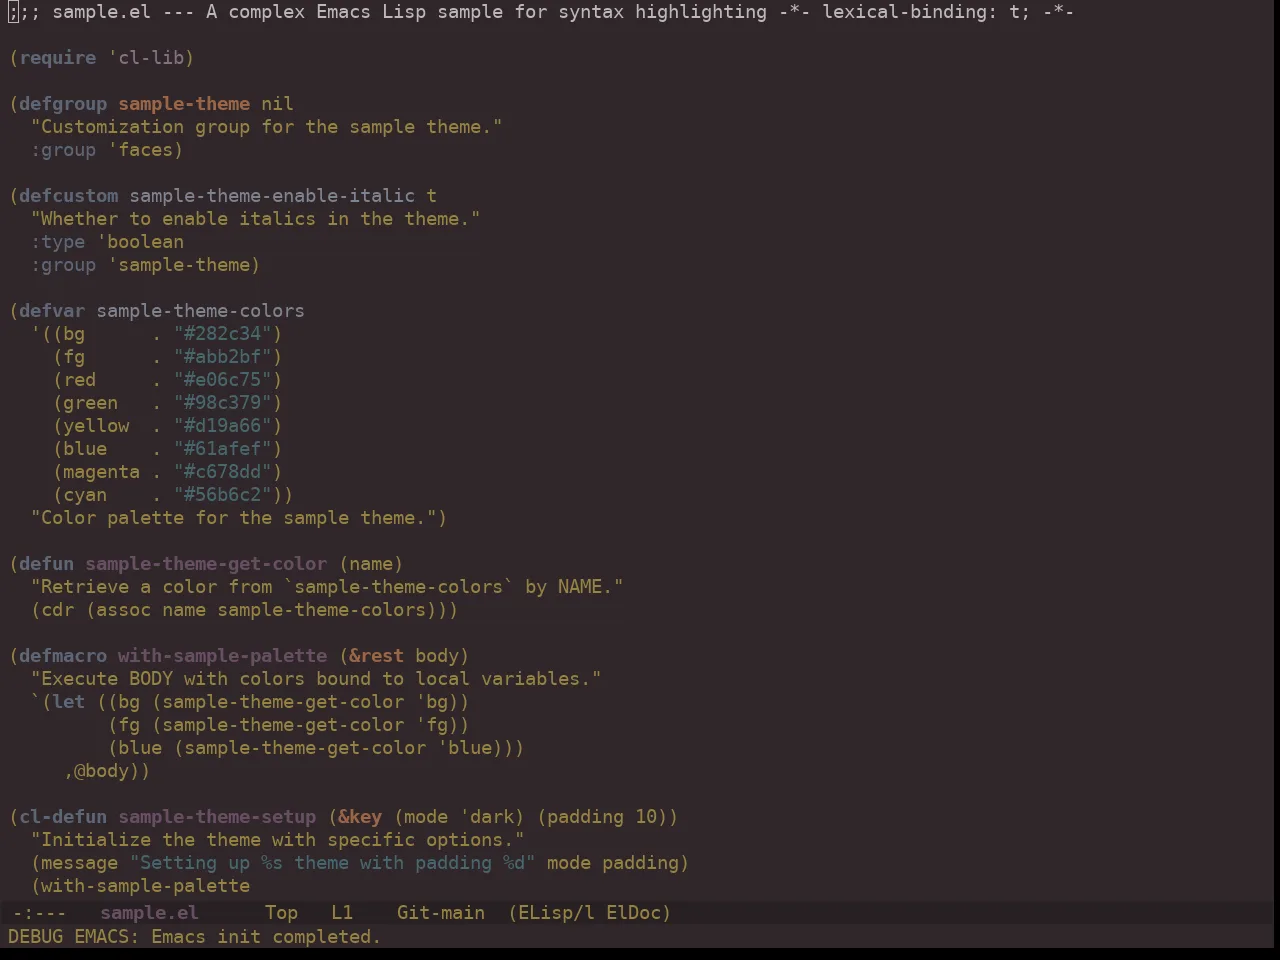Click function name sample-theme-get-color in defun

click(206, 564)
